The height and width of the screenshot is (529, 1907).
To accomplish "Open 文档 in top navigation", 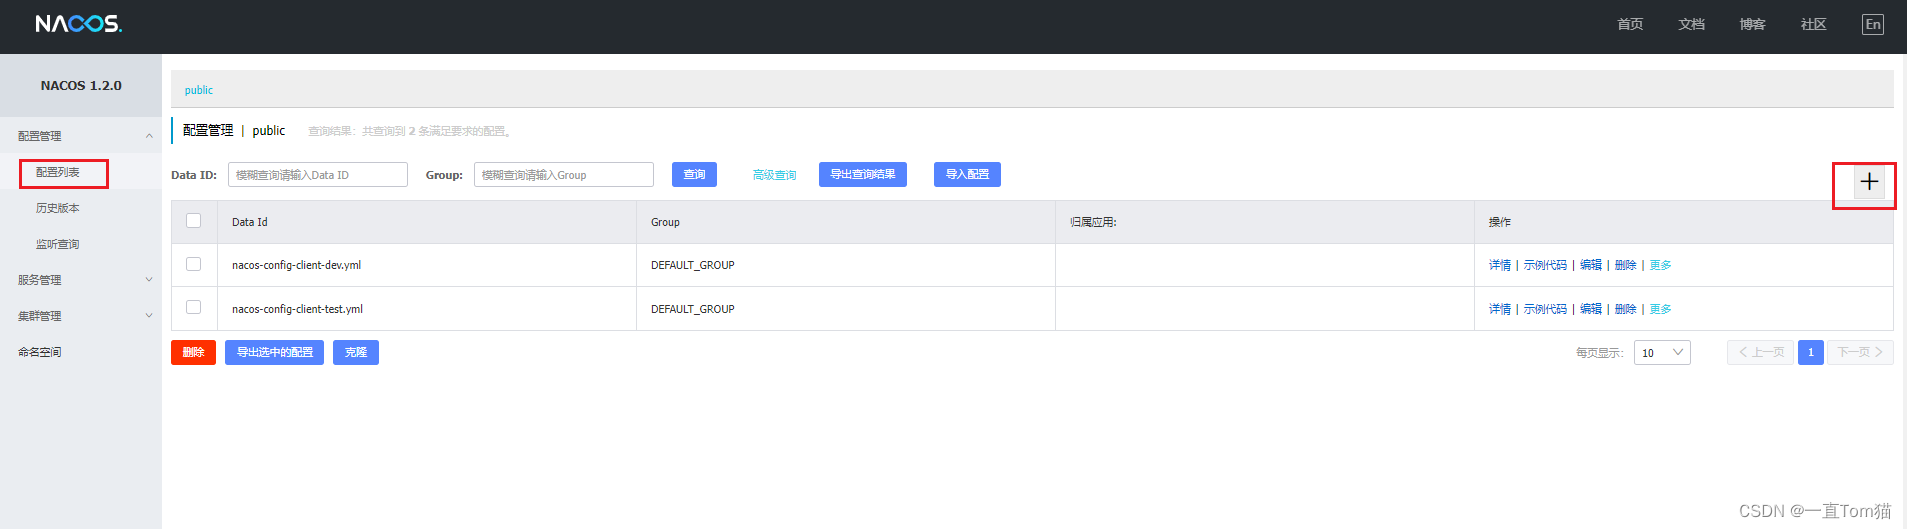I will tap(1691, 24).
